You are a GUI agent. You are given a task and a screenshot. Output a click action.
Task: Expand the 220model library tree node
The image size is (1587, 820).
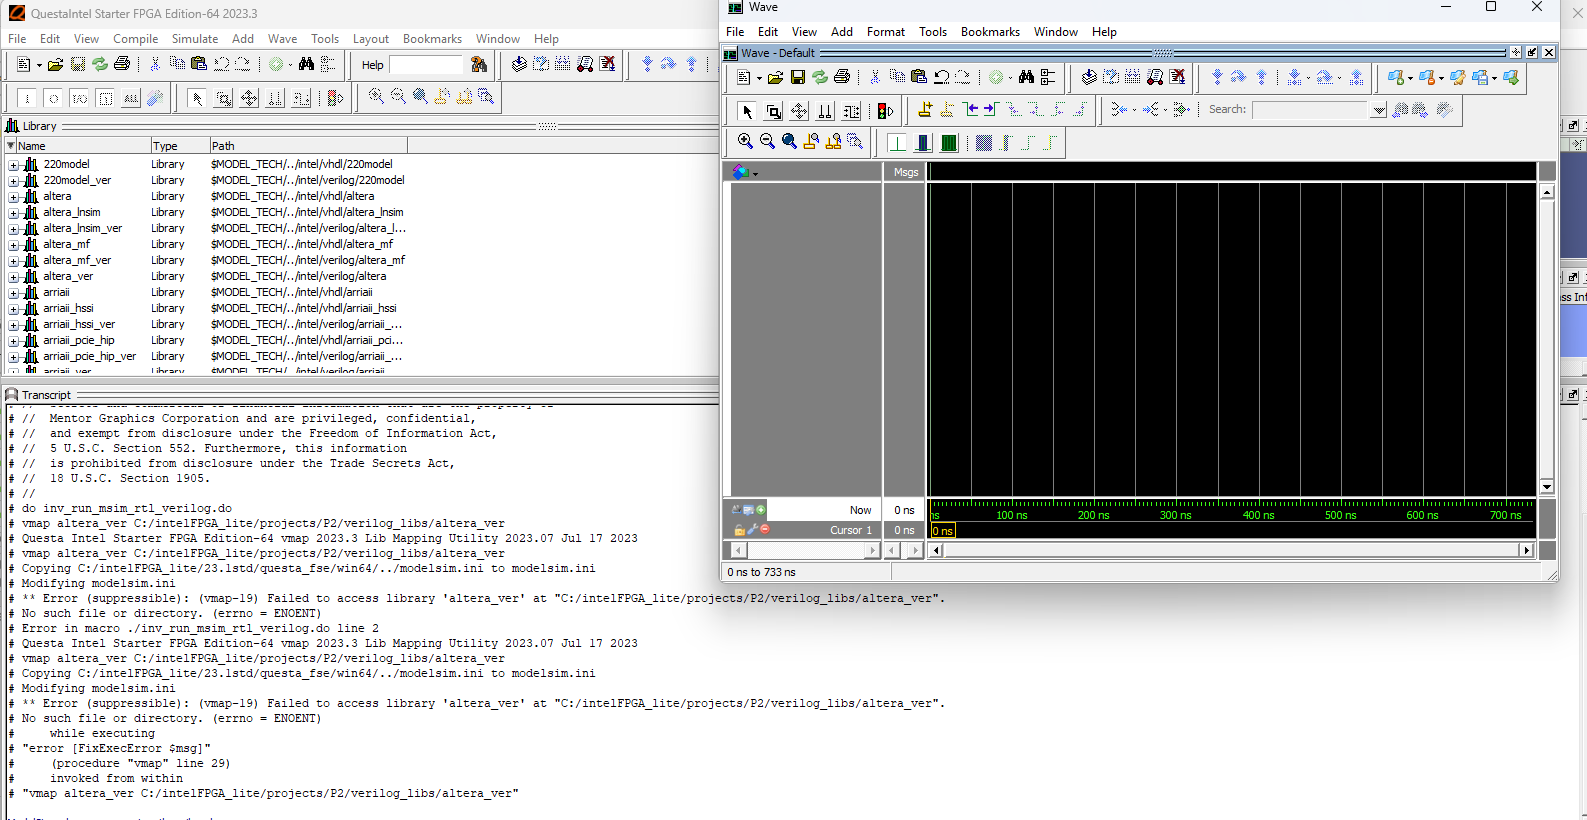click(x=14, y=164)
